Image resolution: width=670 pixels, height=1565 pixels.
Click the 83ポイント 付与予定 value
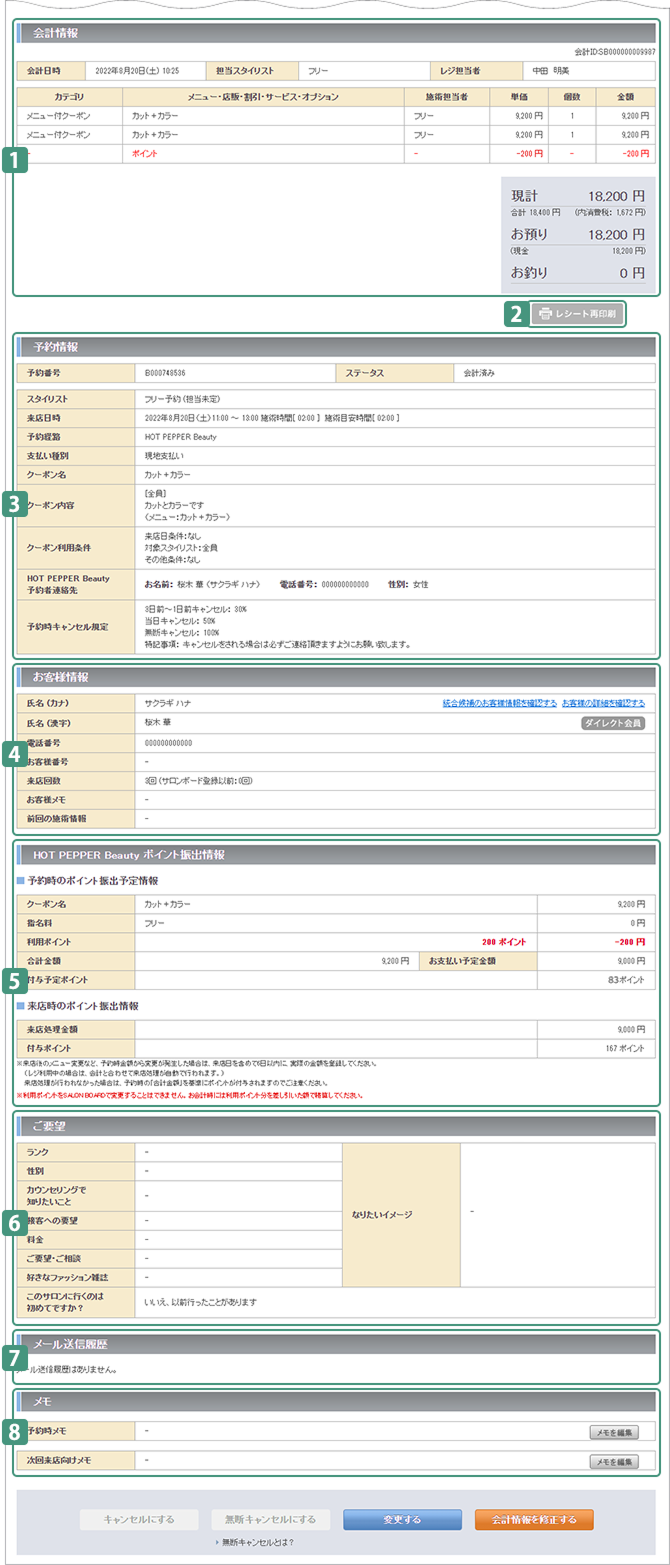click(x=626, y=979)
